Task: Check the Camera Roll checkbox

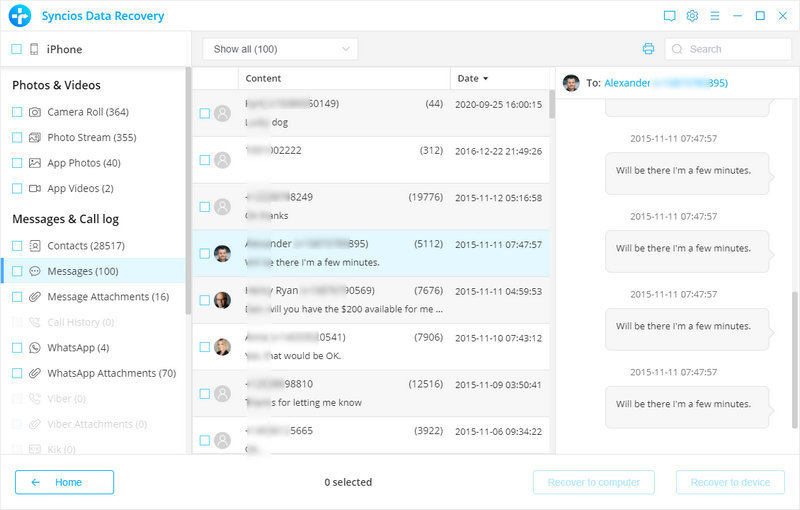Action: 17,112
